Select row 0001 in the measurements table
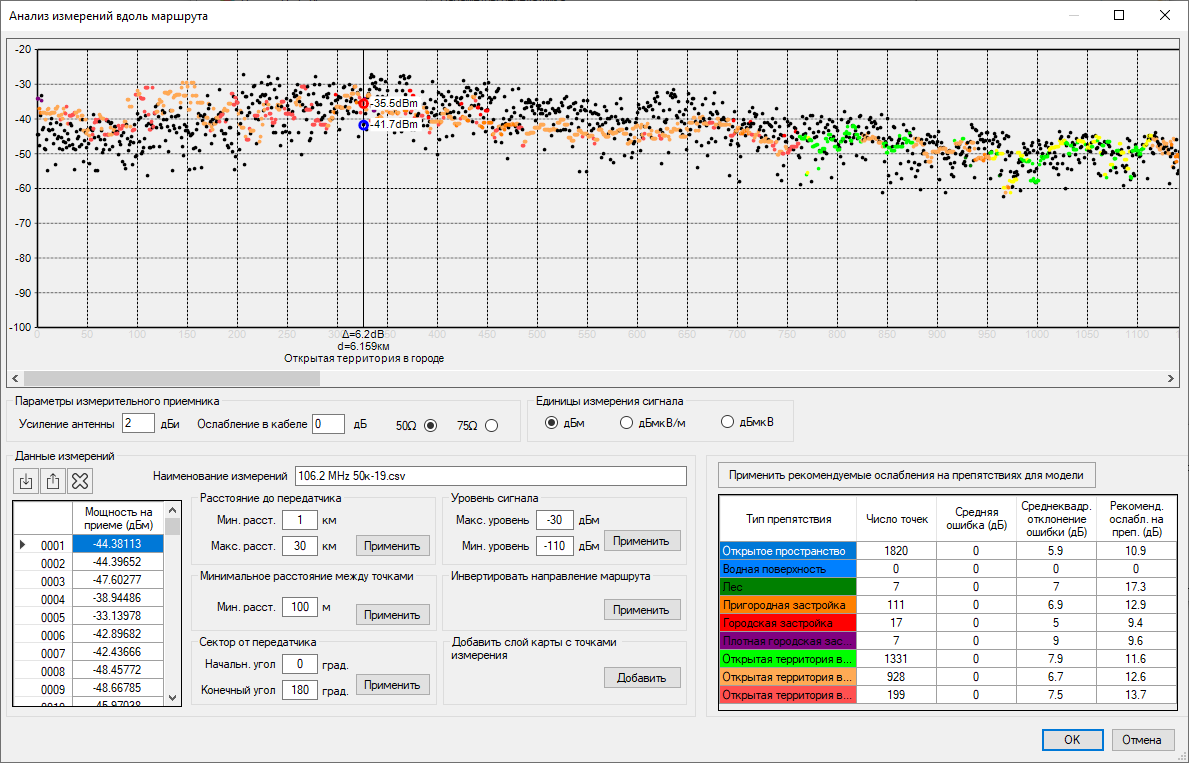 (52, 546)
